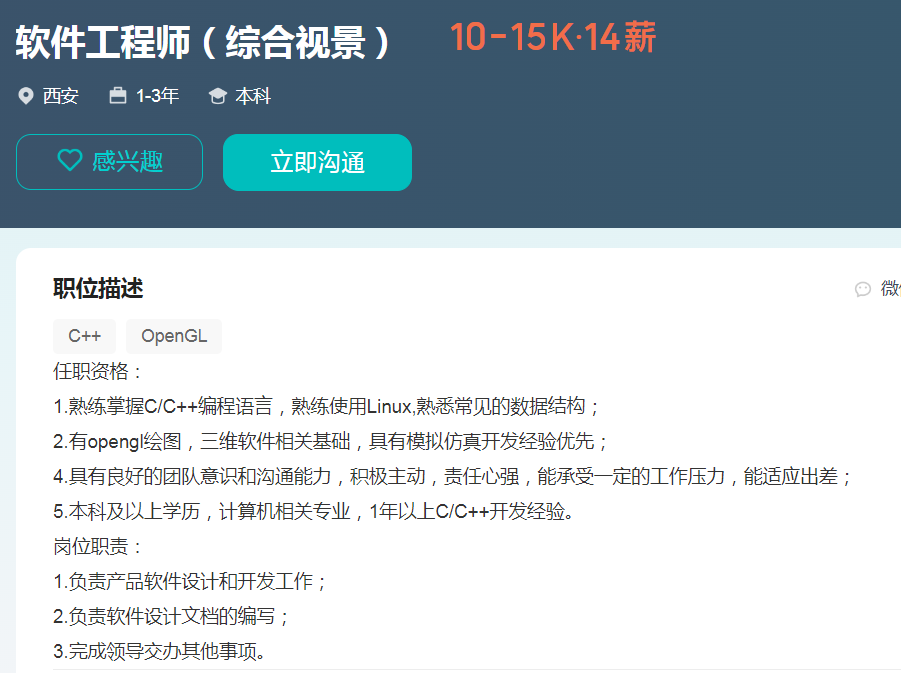The width and height of the screenshot is (901, 673).
Task: Click the line 负责产品软件设计和开发工作
Action: [x=190, y=582]
